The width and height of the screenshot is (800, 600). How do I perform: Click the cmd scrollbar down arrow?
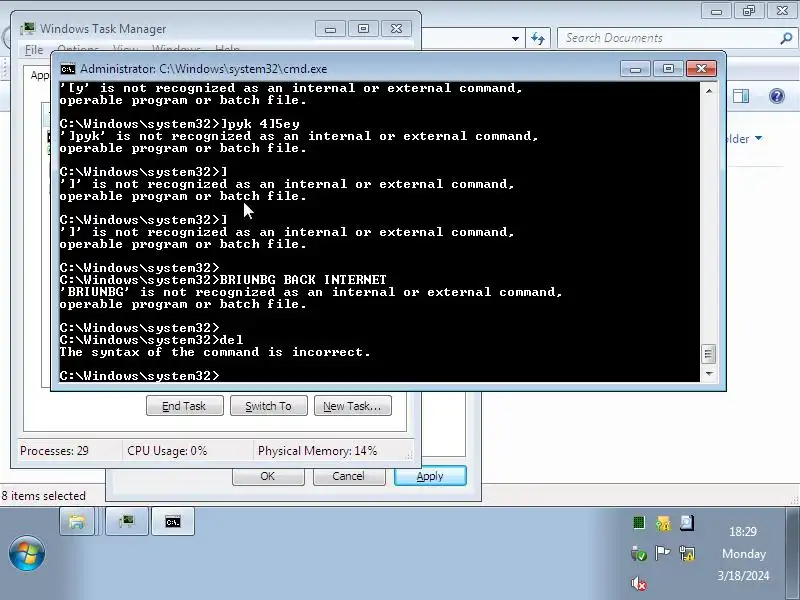[x=708, y=374]
